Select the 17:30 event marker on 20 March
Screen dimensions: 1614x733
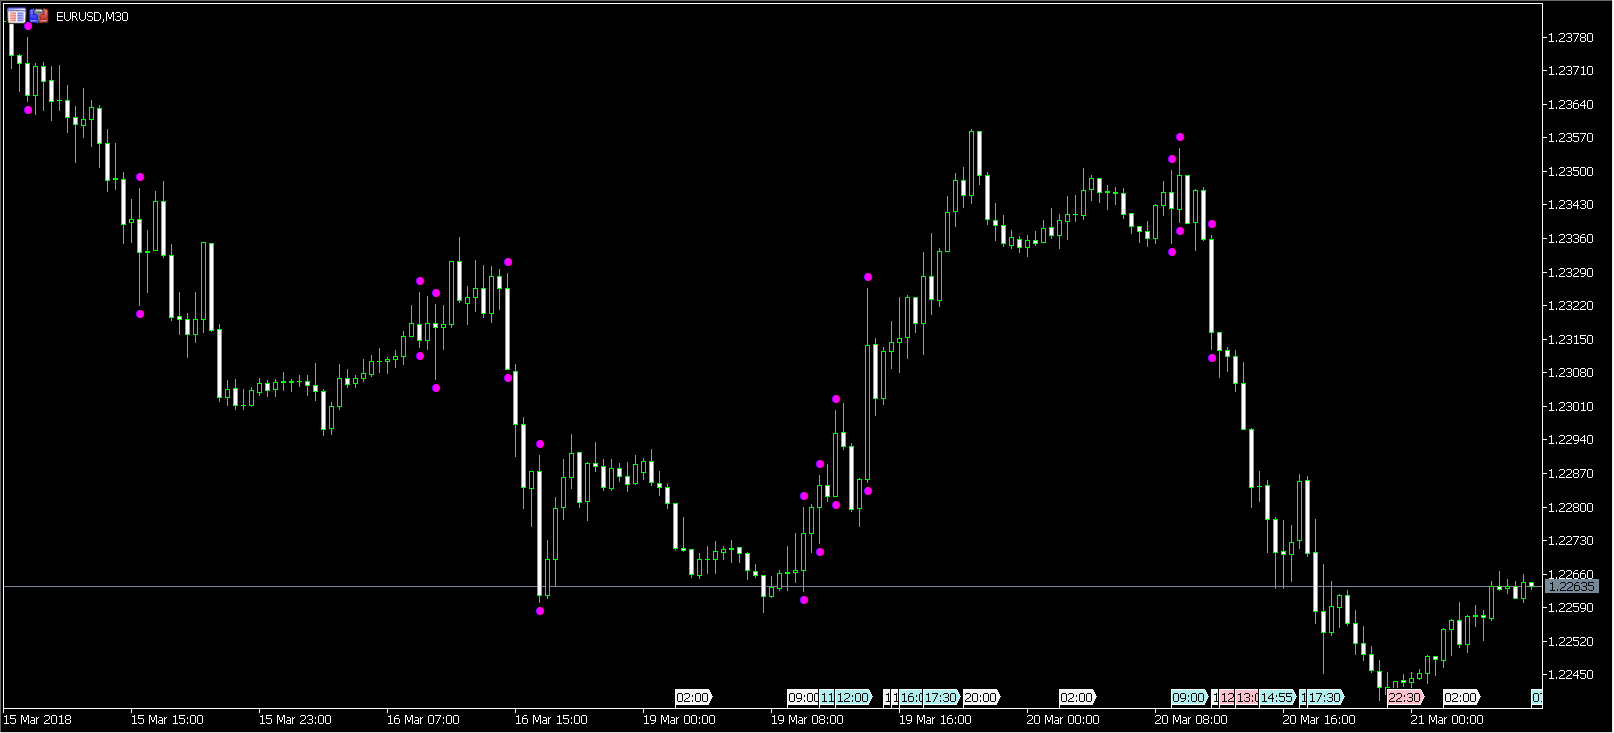click(1324, 697)
